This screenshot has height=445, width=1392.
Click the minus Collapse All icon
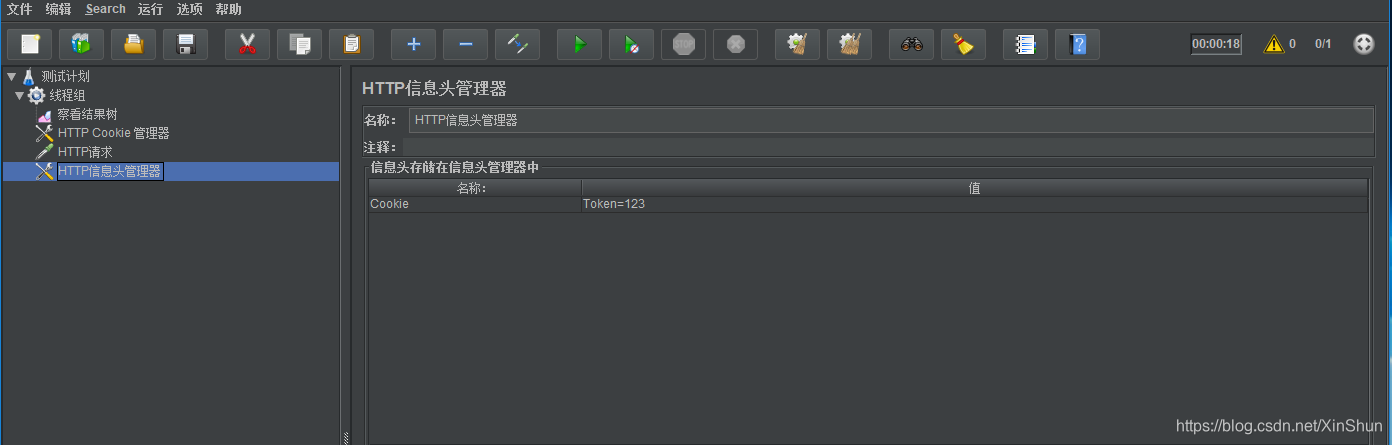[x=465, y=44]
